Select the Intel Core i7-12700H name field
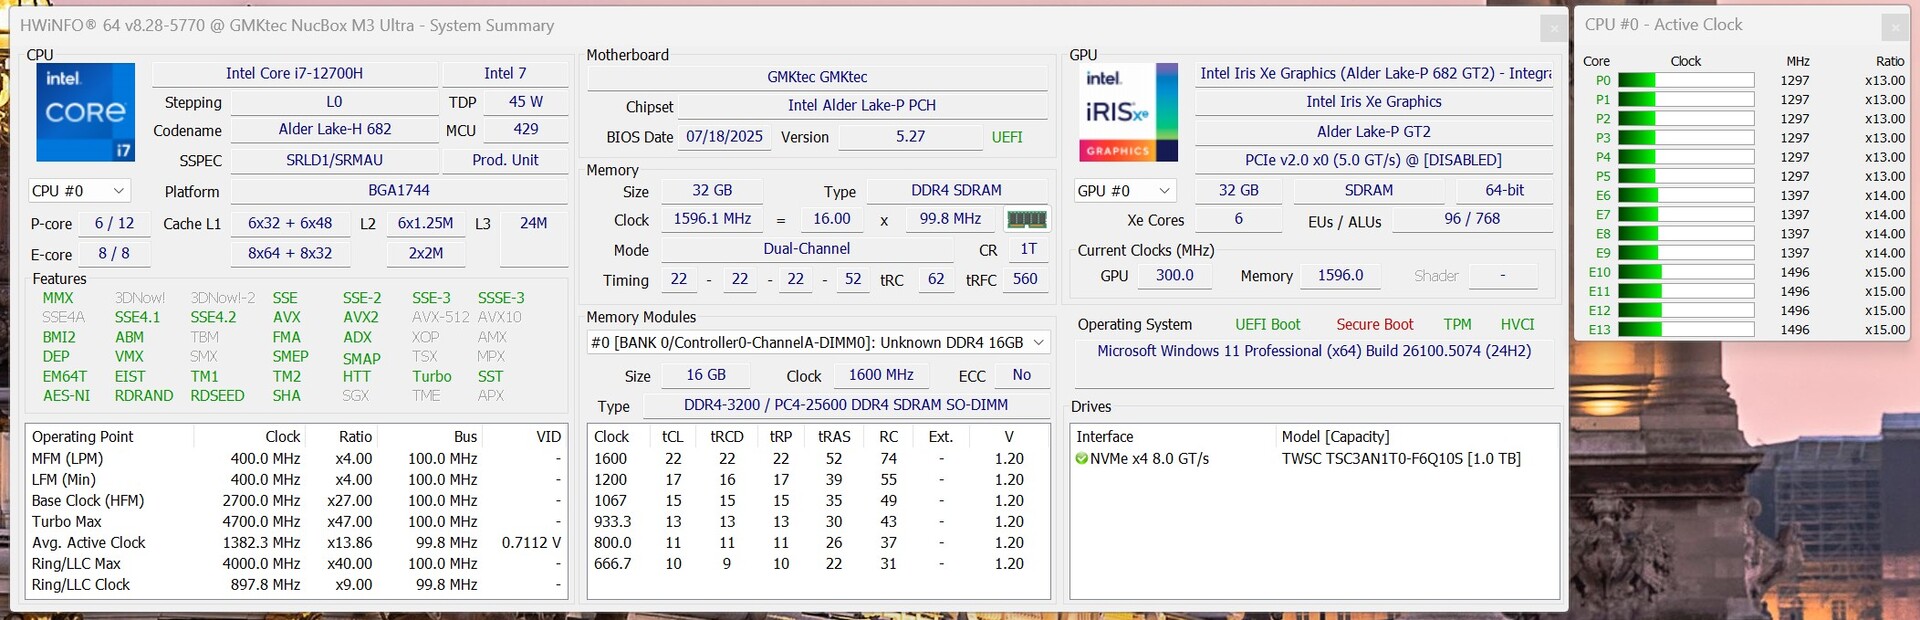The width and height of the screenshot is (1920, 620). tap(294, 74)
